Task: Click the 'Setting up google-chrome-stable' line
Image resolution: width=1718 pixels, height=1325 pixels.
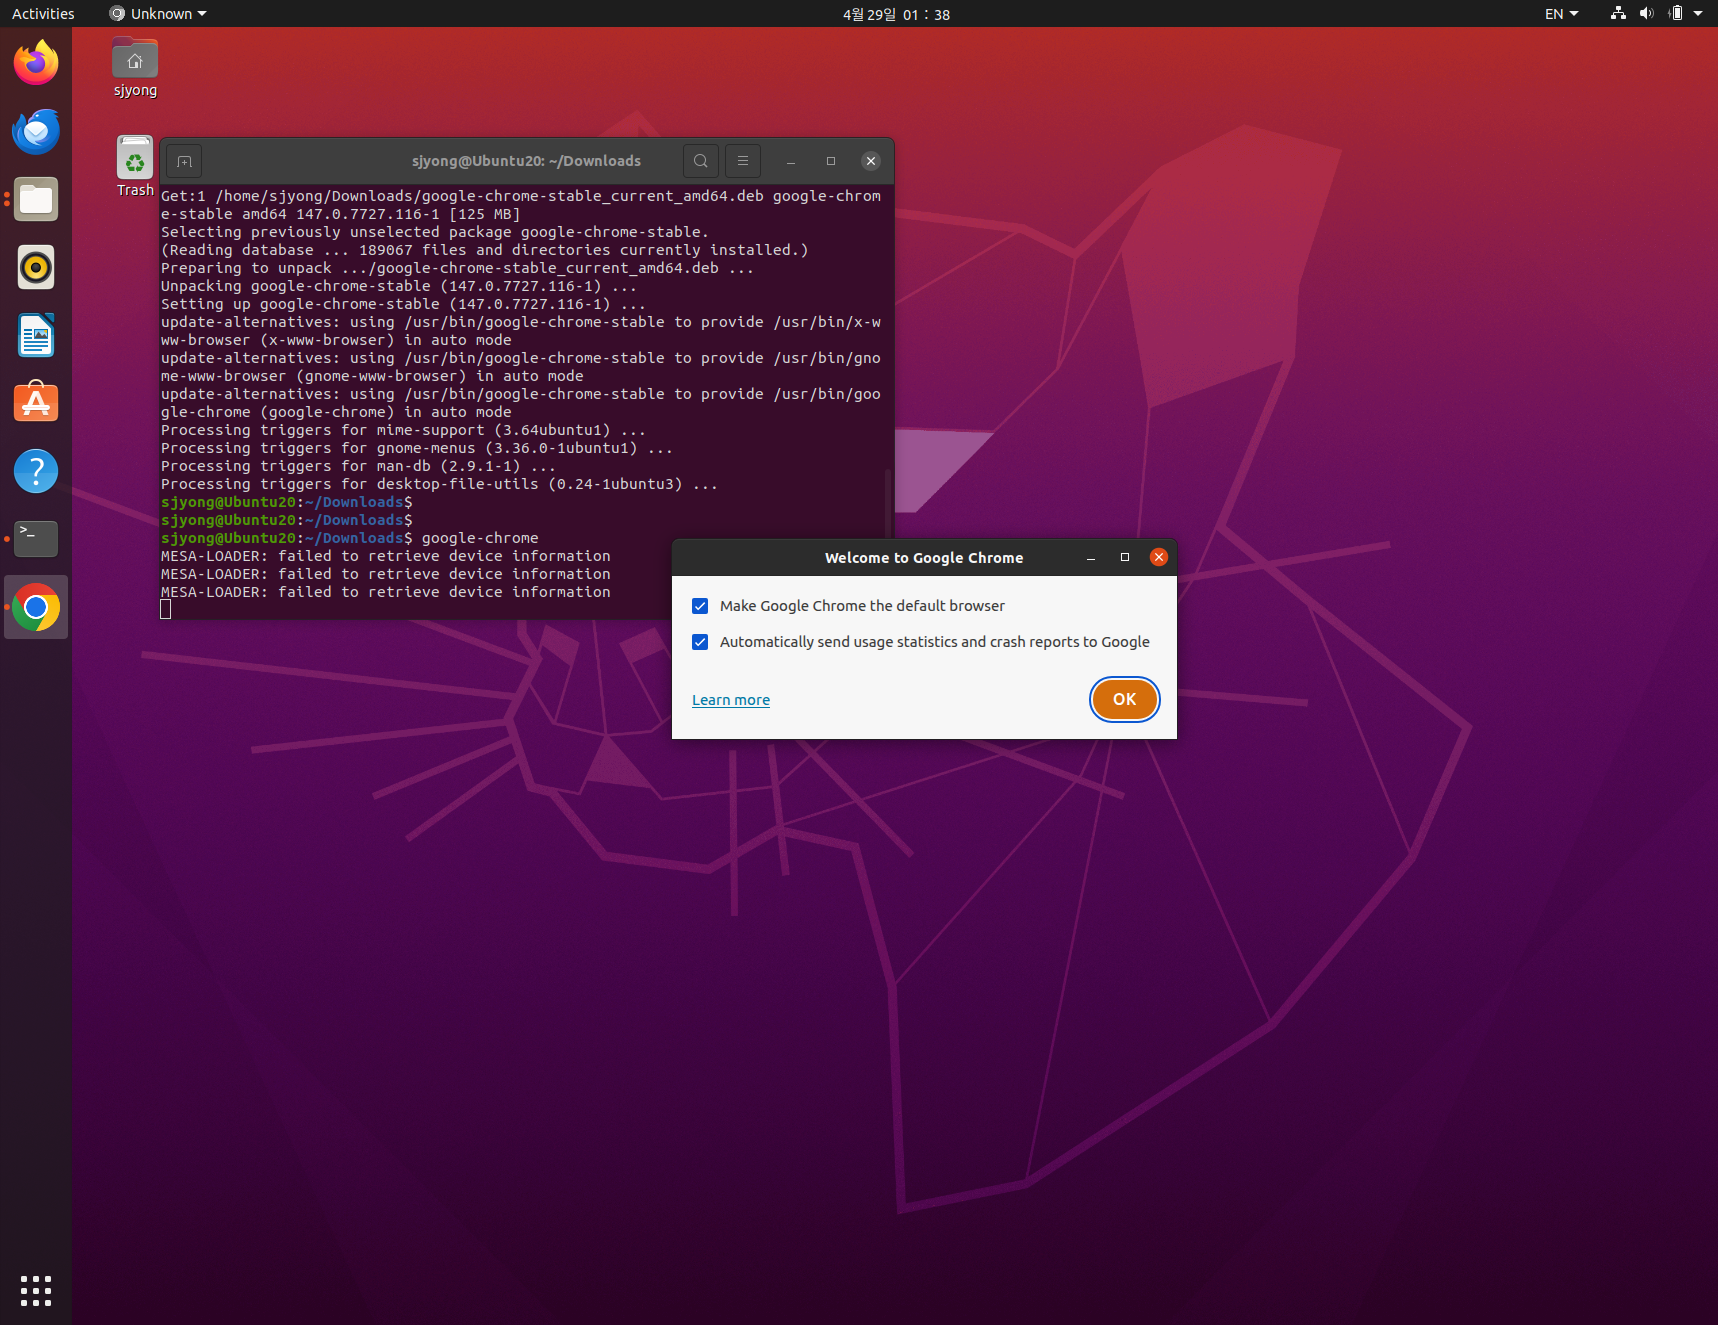Action: (403, 304)
